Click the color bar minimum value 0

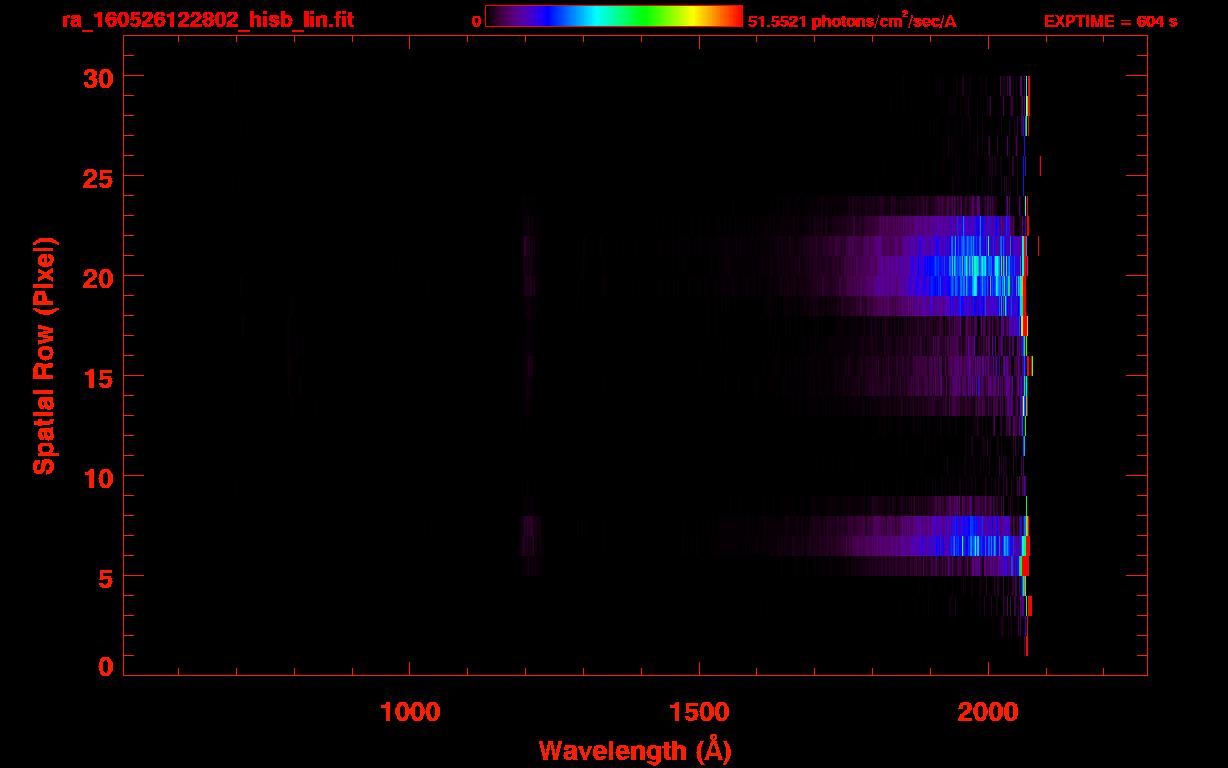(476, 21)
